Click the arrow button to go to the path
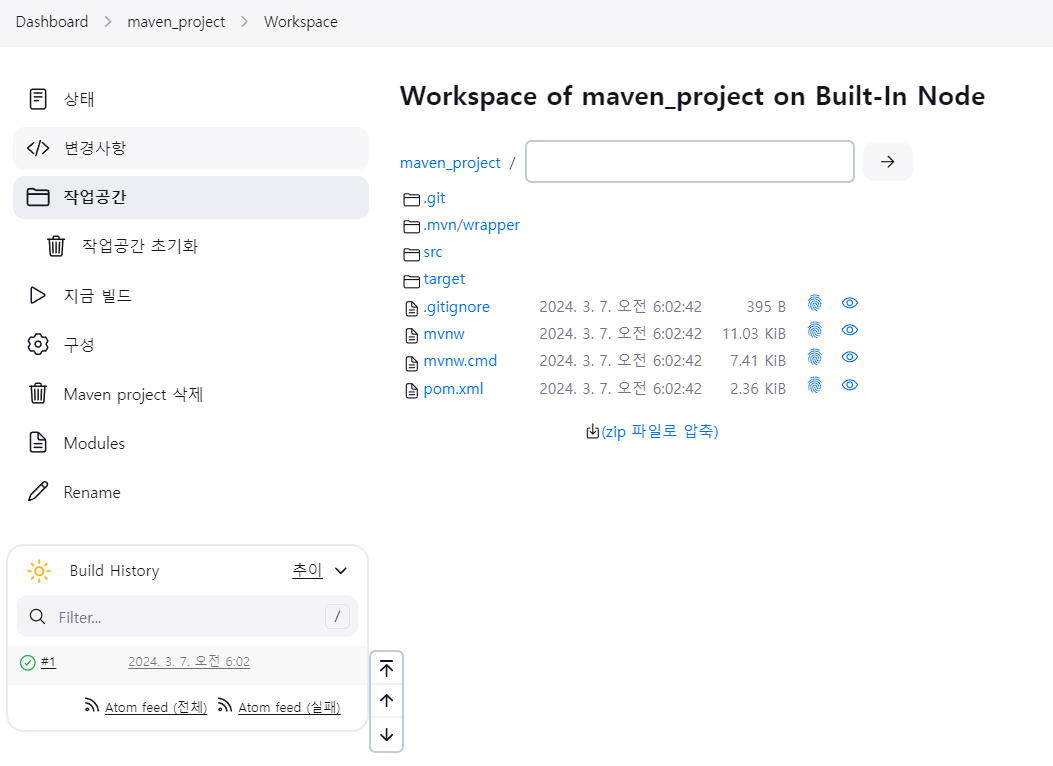The height and width of the screenshot is (766, 1053). click(x=887, y=161)
